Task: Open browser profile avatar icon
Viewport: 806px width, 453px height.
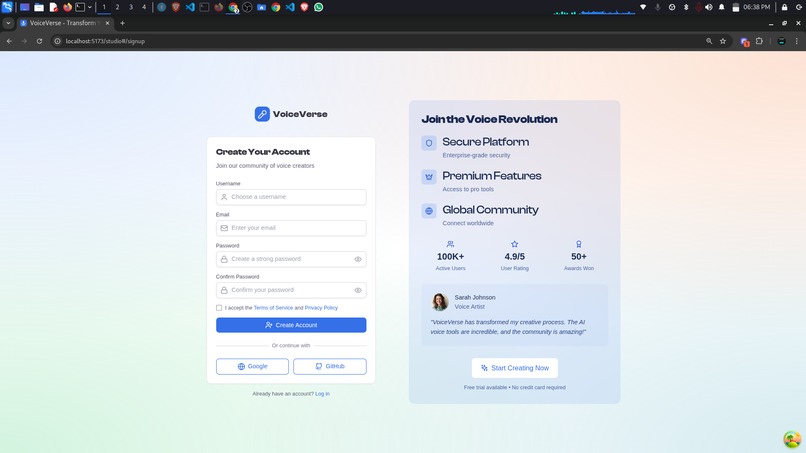Action: 781,41
